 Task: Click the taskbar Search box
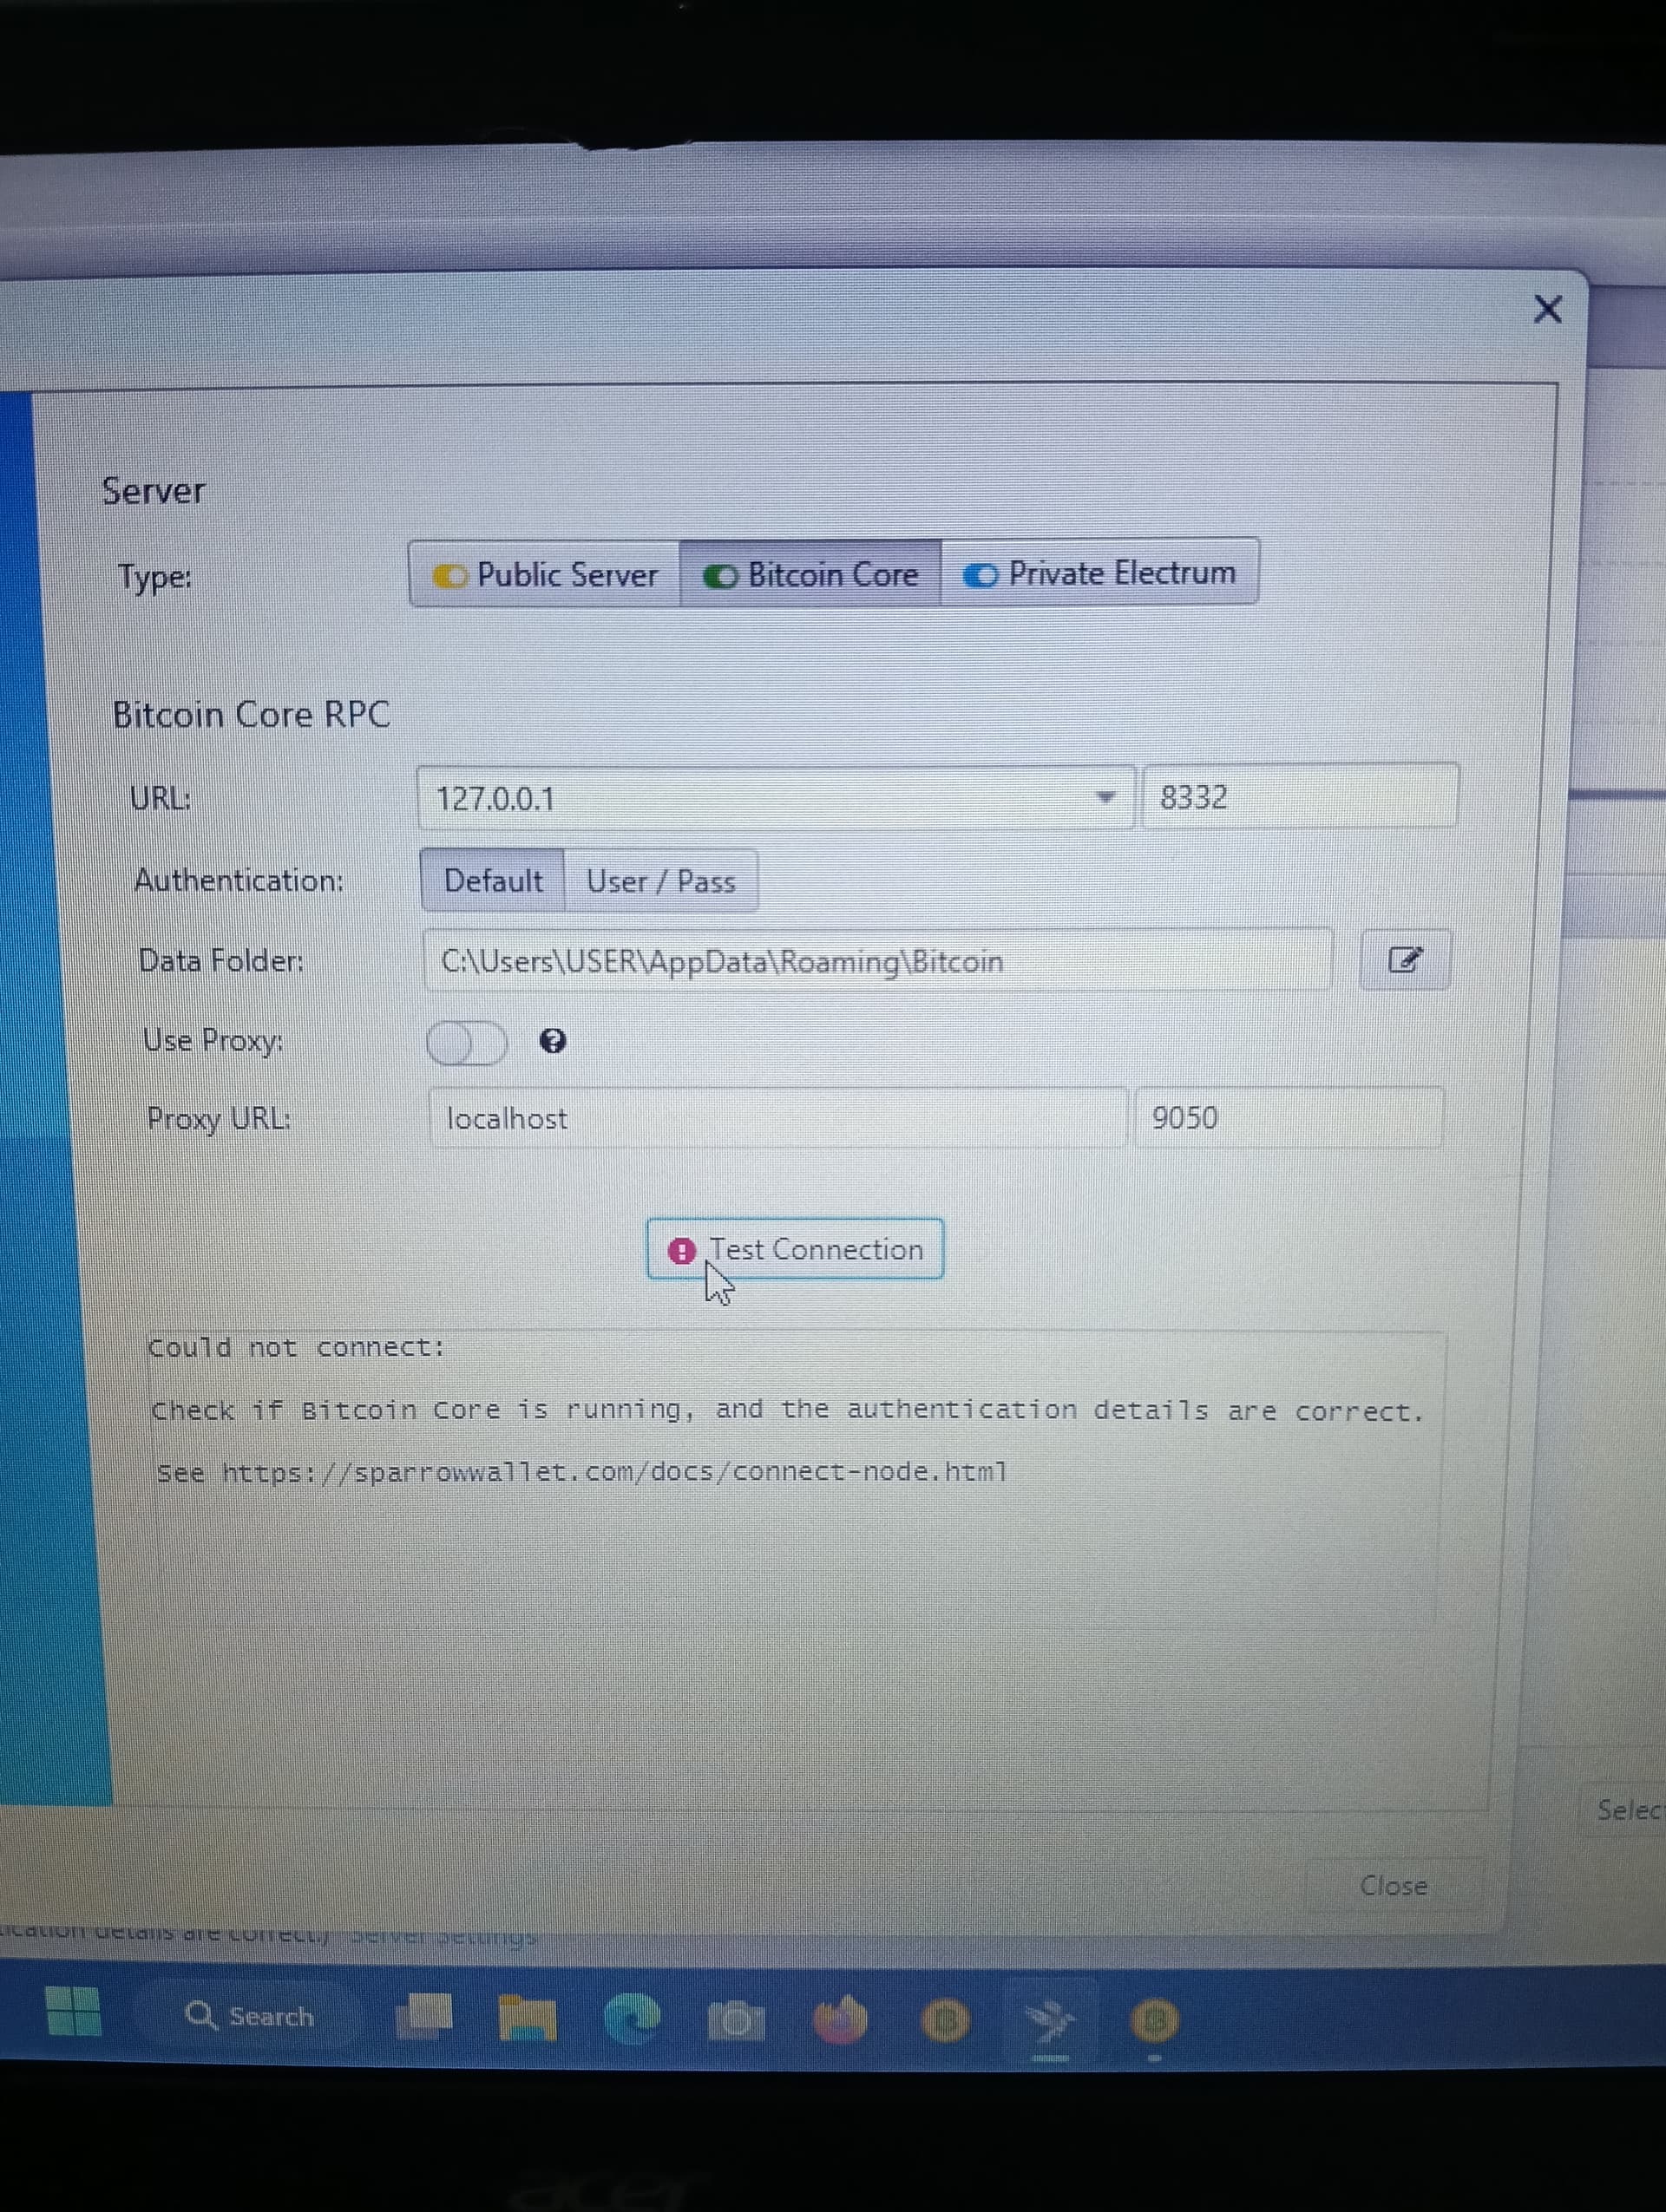[250, 2016]
